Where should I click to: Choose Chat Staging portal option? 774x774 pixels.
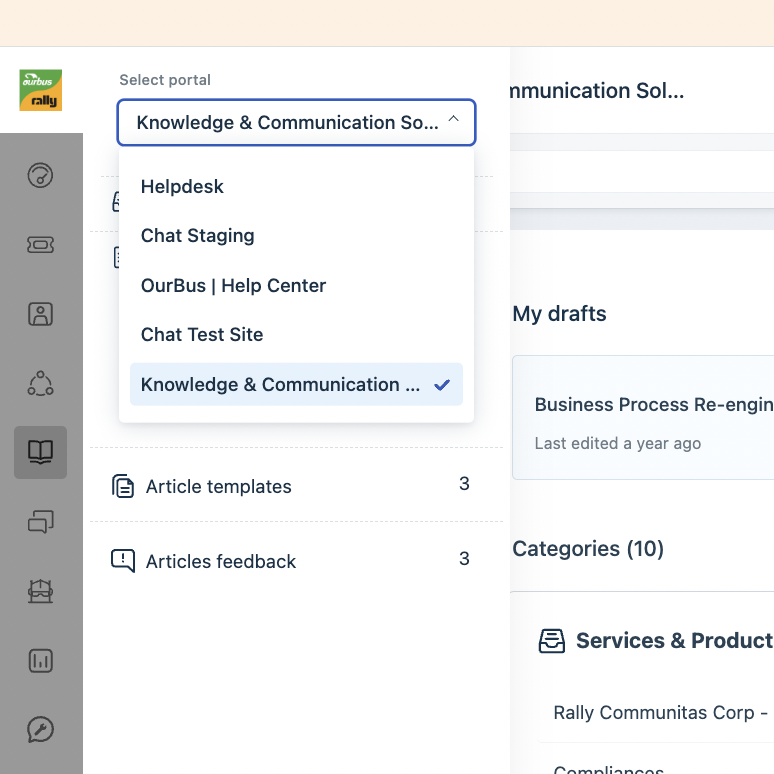click(198, 236)
